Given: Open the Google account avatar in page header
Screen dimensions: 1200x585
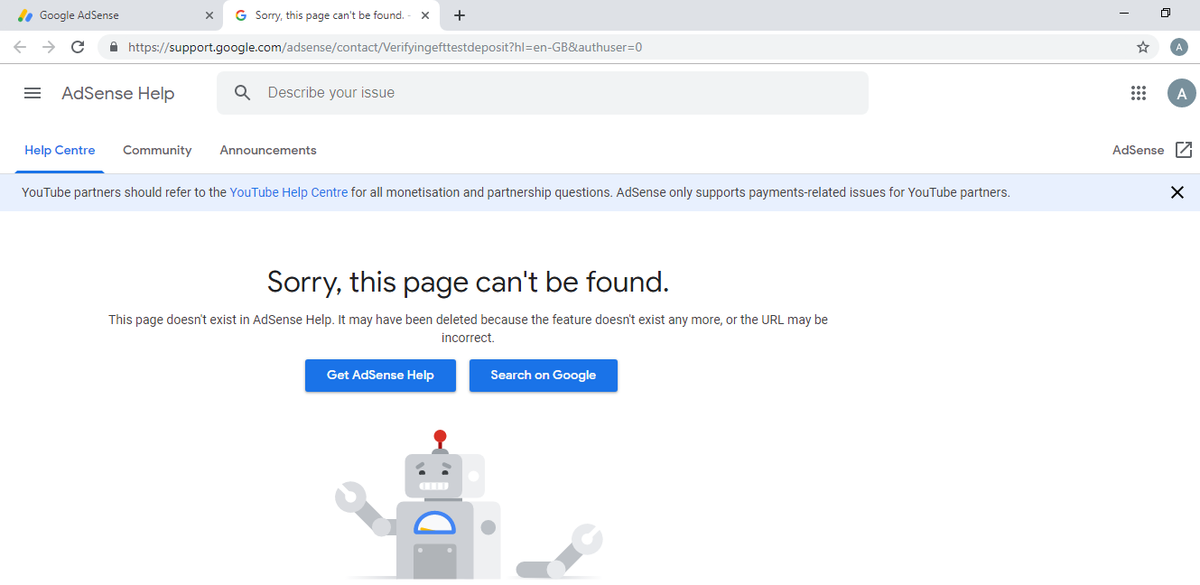Looking at the screenshot, I should [1181, 93].
